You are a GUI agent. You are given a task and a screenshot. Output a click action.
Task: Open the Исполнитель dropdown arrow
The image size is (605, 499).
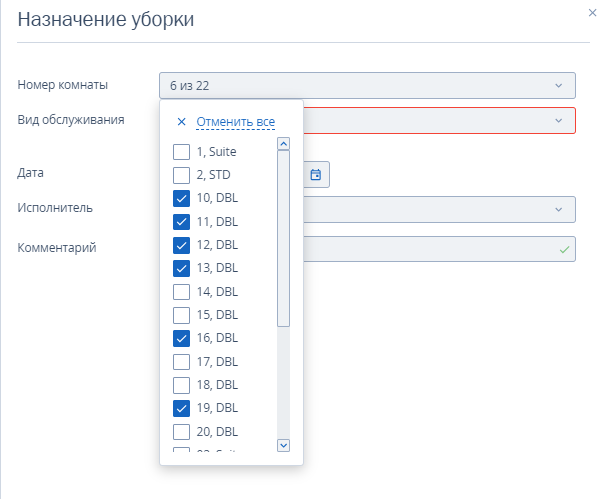tap(558, 210)
